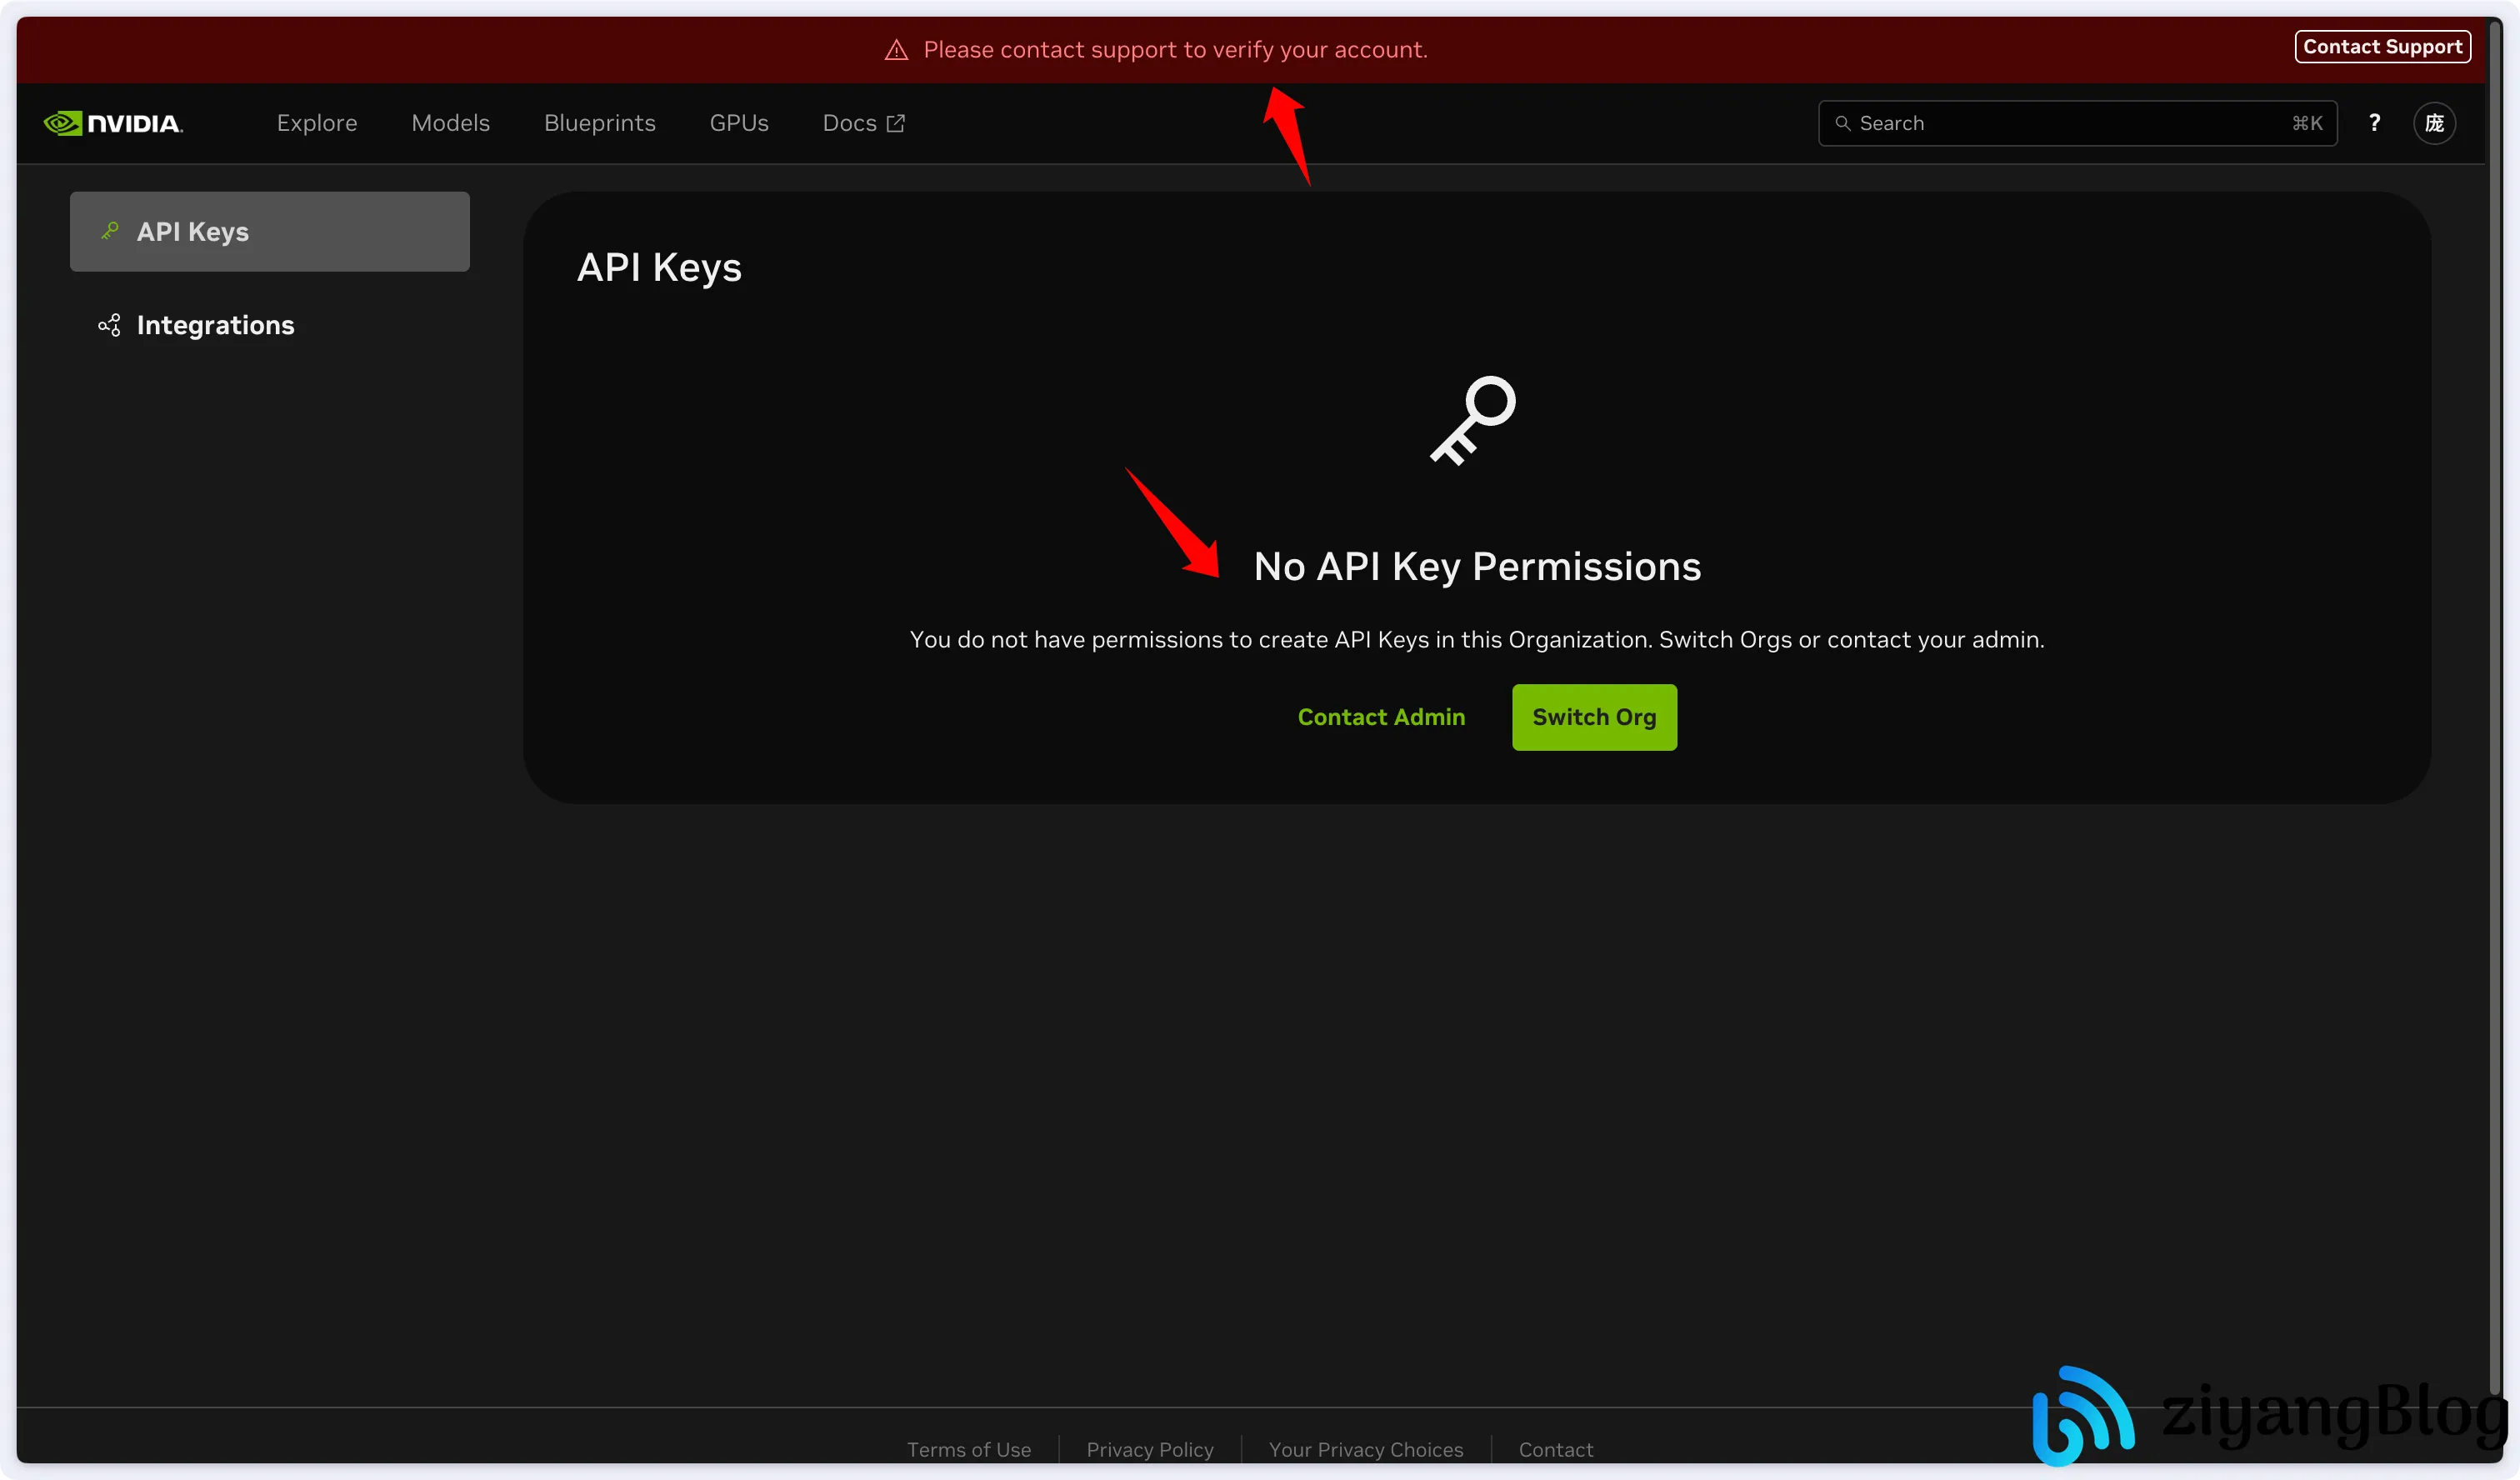Screen dimensions: 2520x1480
Task: Open Integrations from the sidebar
Action: [x=215, y=325]
